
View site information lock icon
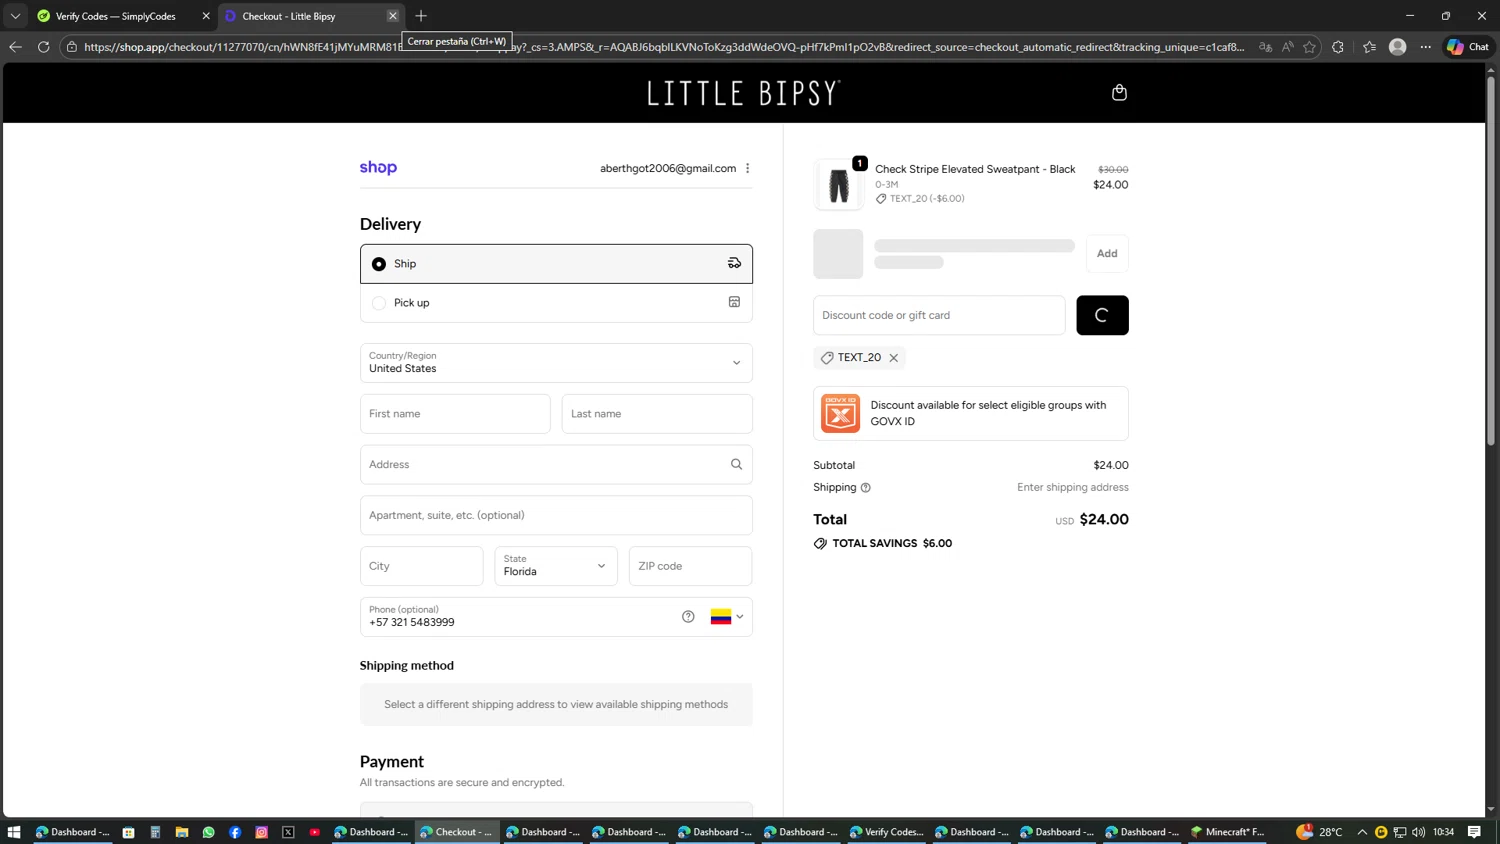[x=72, y=47]
